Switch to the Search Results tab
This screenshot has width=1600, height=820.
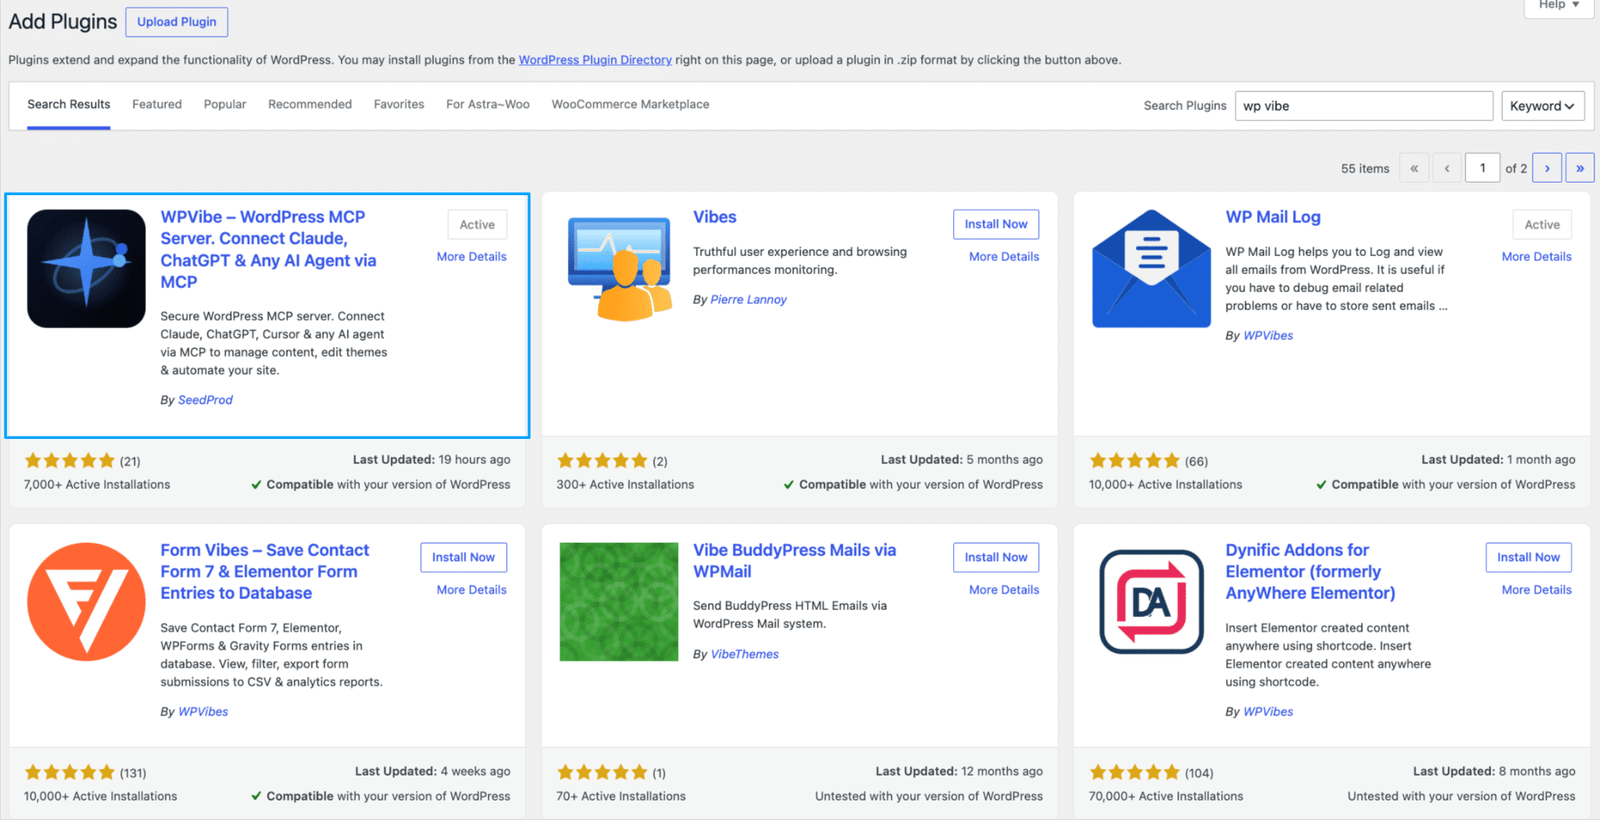coord(69,104)
